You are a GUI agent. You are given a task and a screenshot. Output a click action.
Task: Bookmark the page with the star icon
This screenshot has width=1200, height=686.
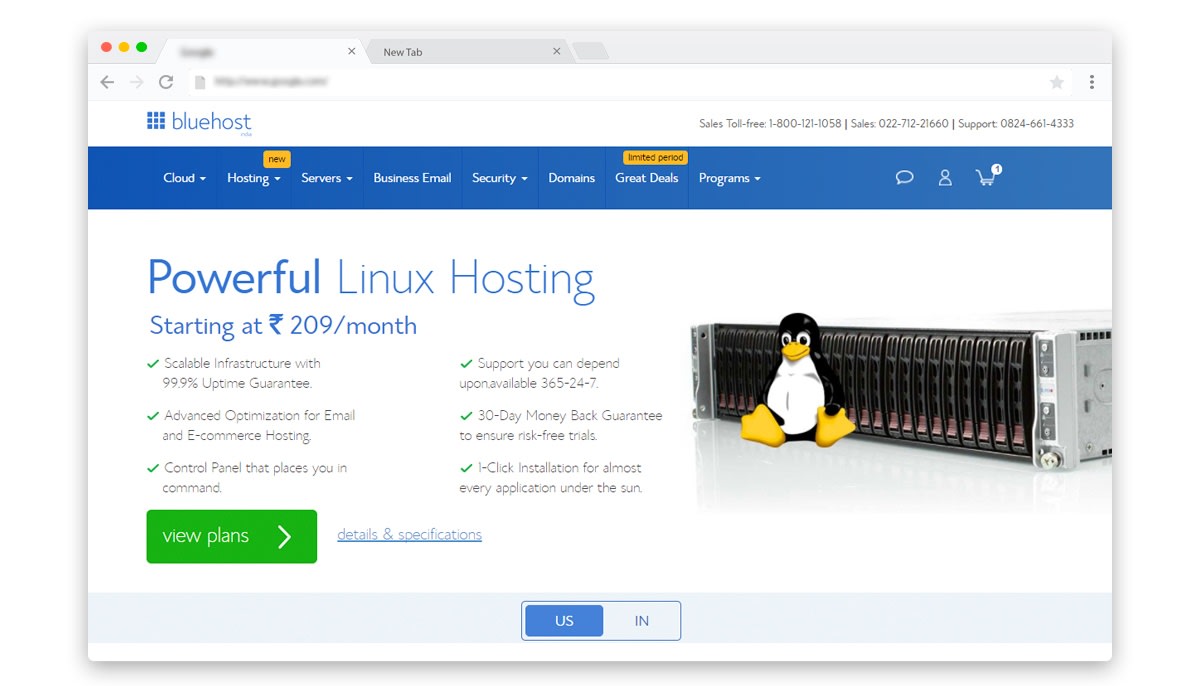(x=1057, y=82)
